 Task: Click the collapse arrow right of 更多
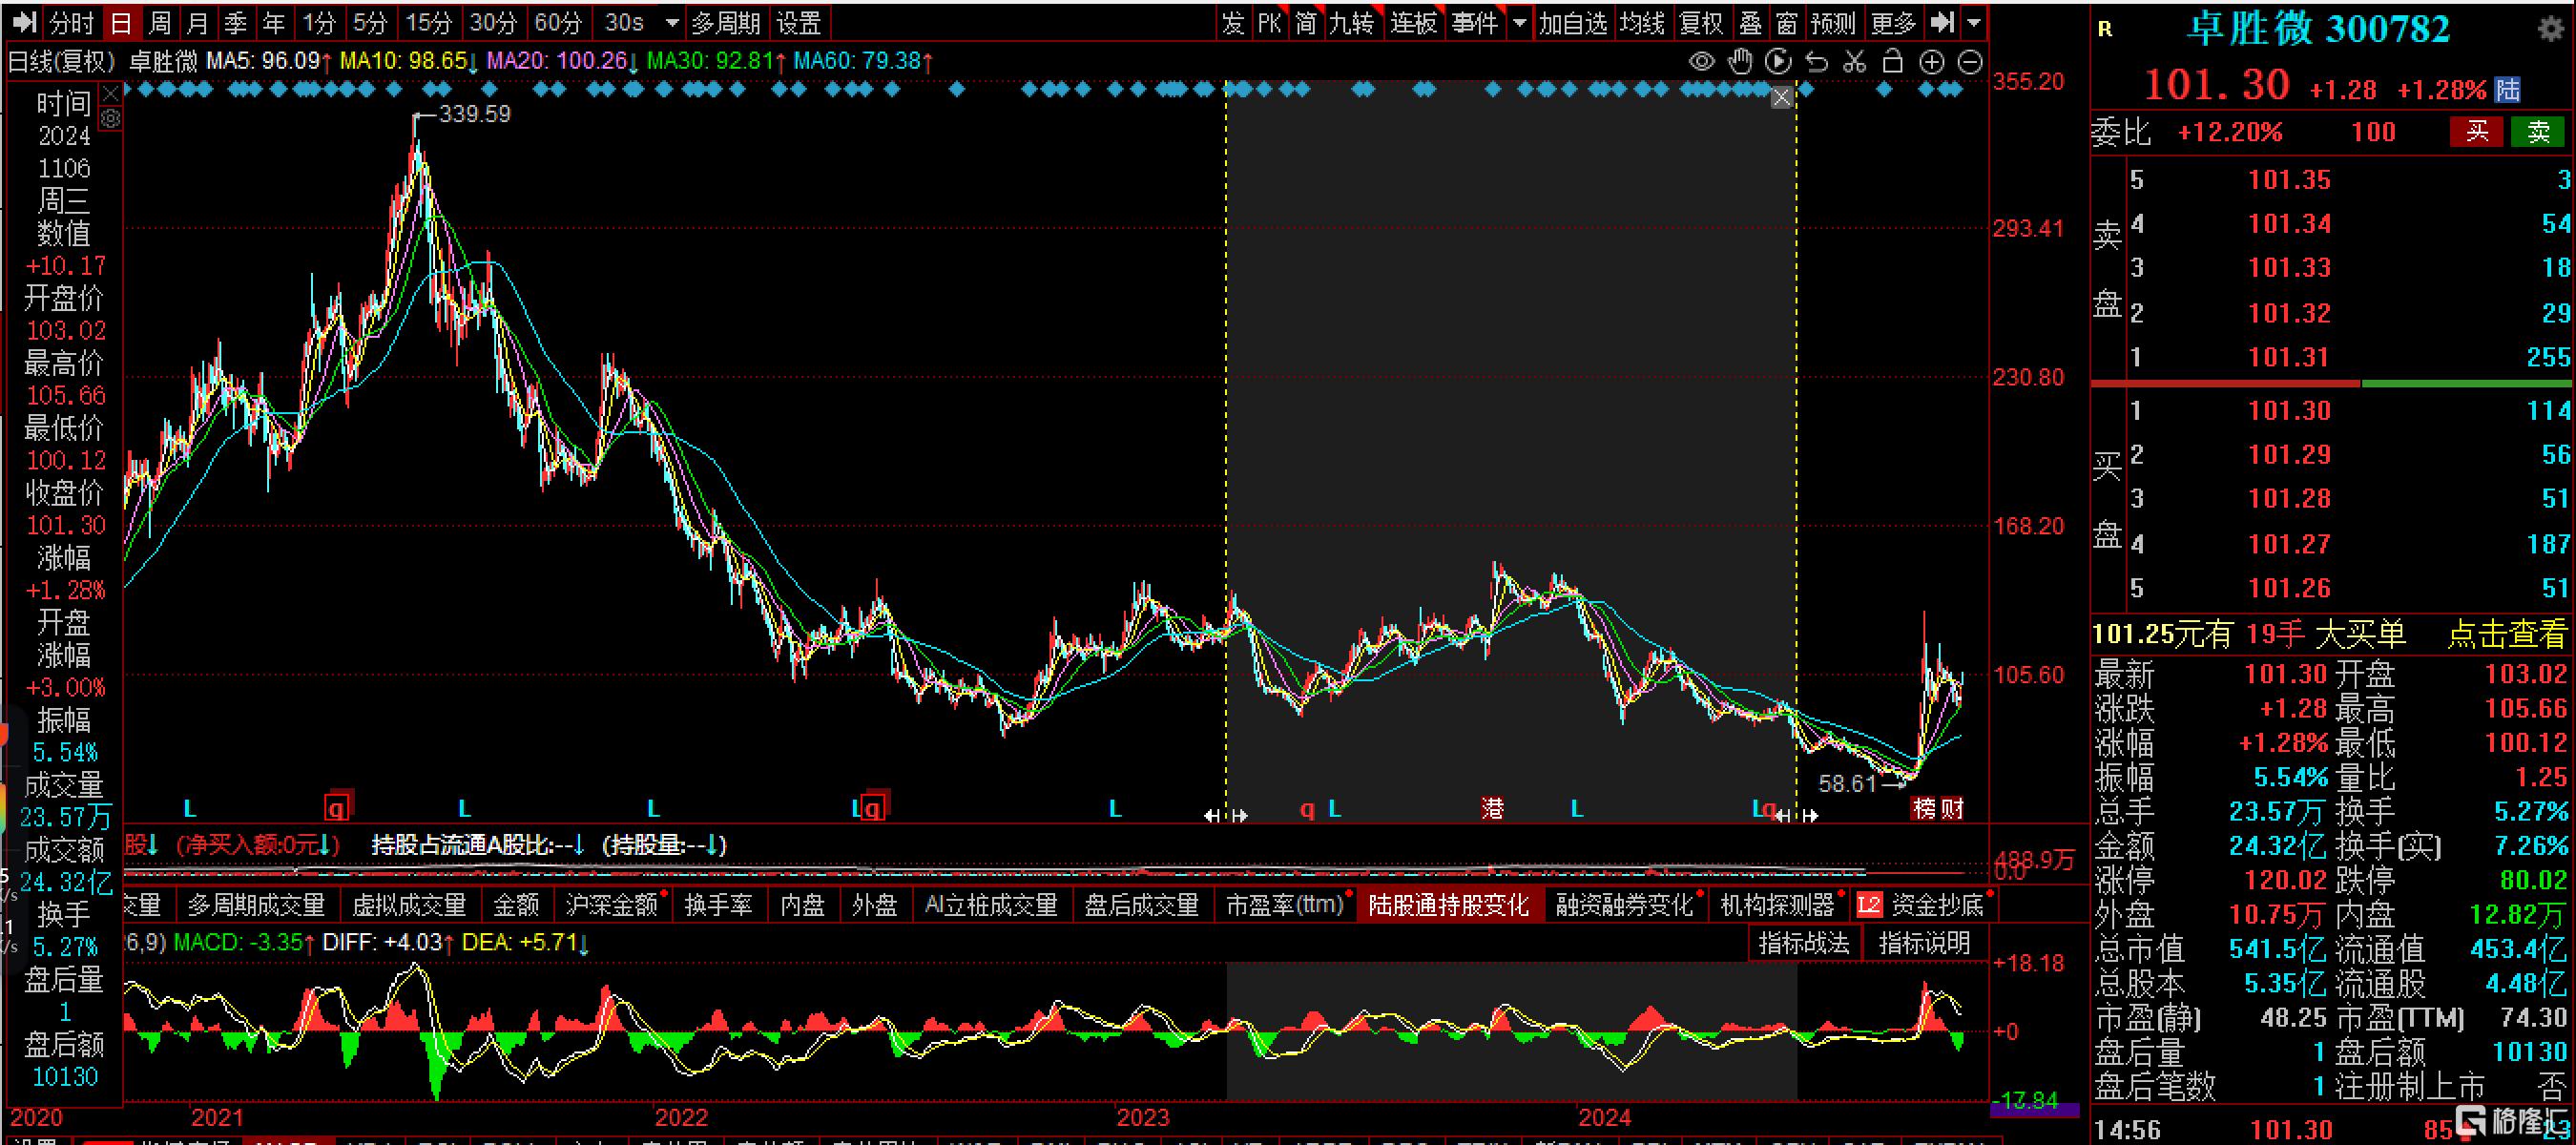click(x=1941, y=22)
